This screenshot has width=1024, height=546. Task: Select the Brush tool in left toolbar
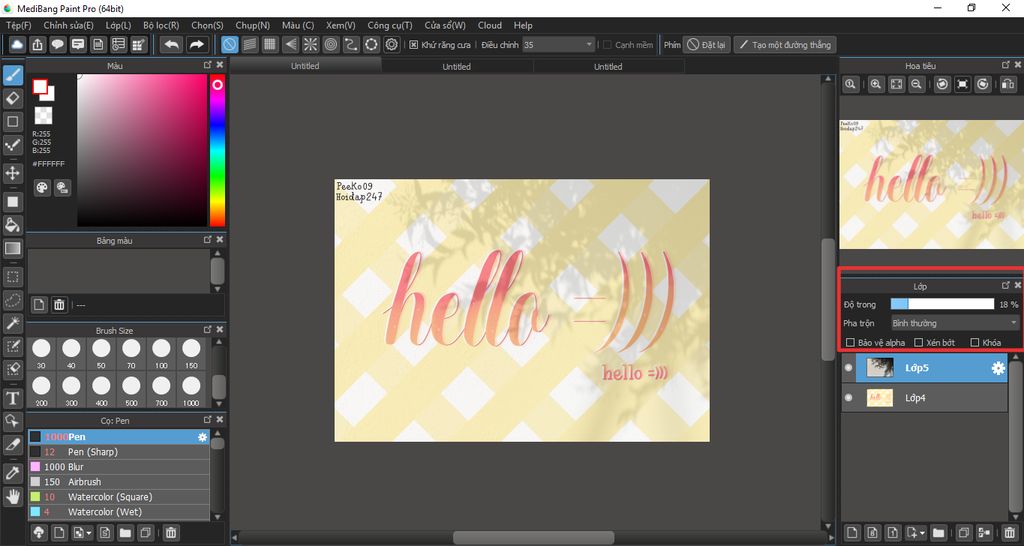12,76
